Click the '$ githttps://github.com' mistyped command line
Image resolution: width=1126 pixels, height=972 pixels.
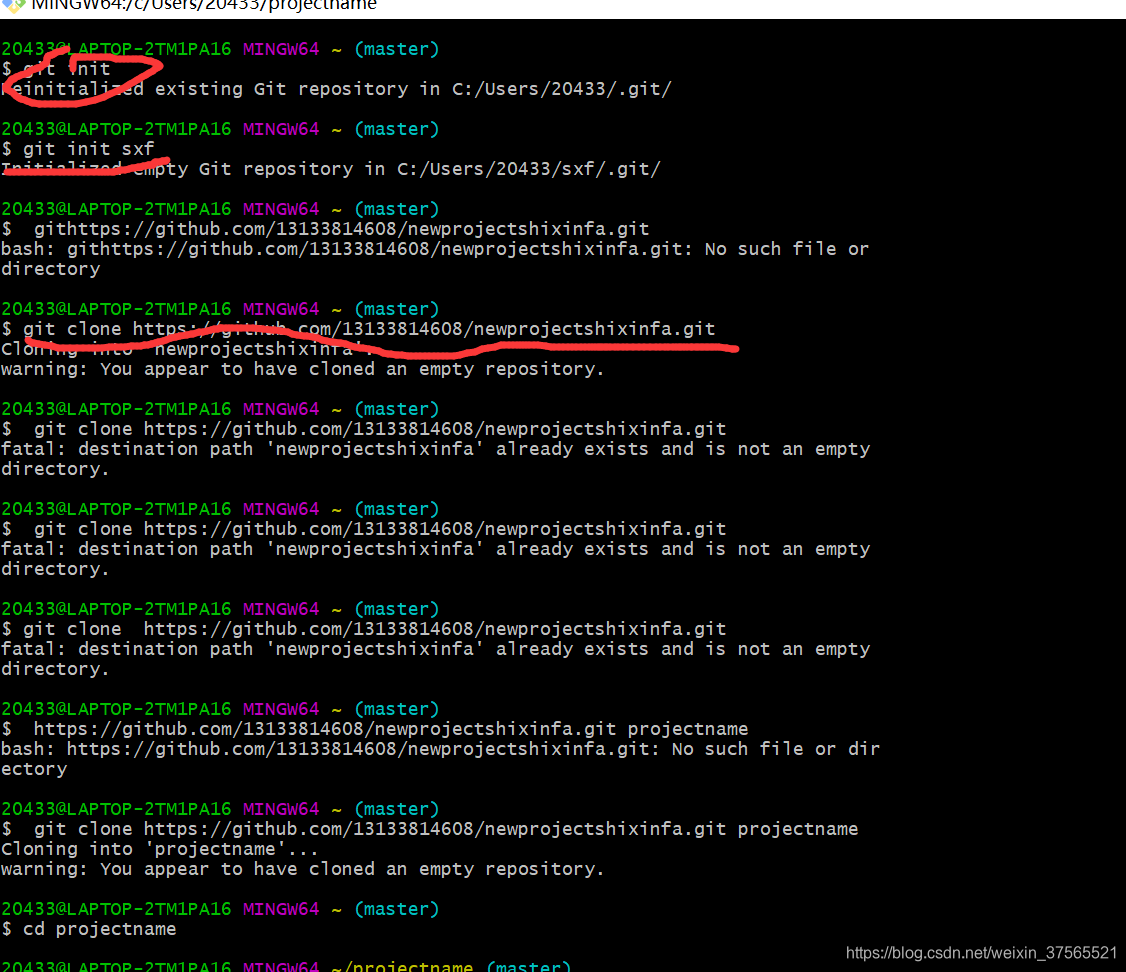[x=325, y=229]
